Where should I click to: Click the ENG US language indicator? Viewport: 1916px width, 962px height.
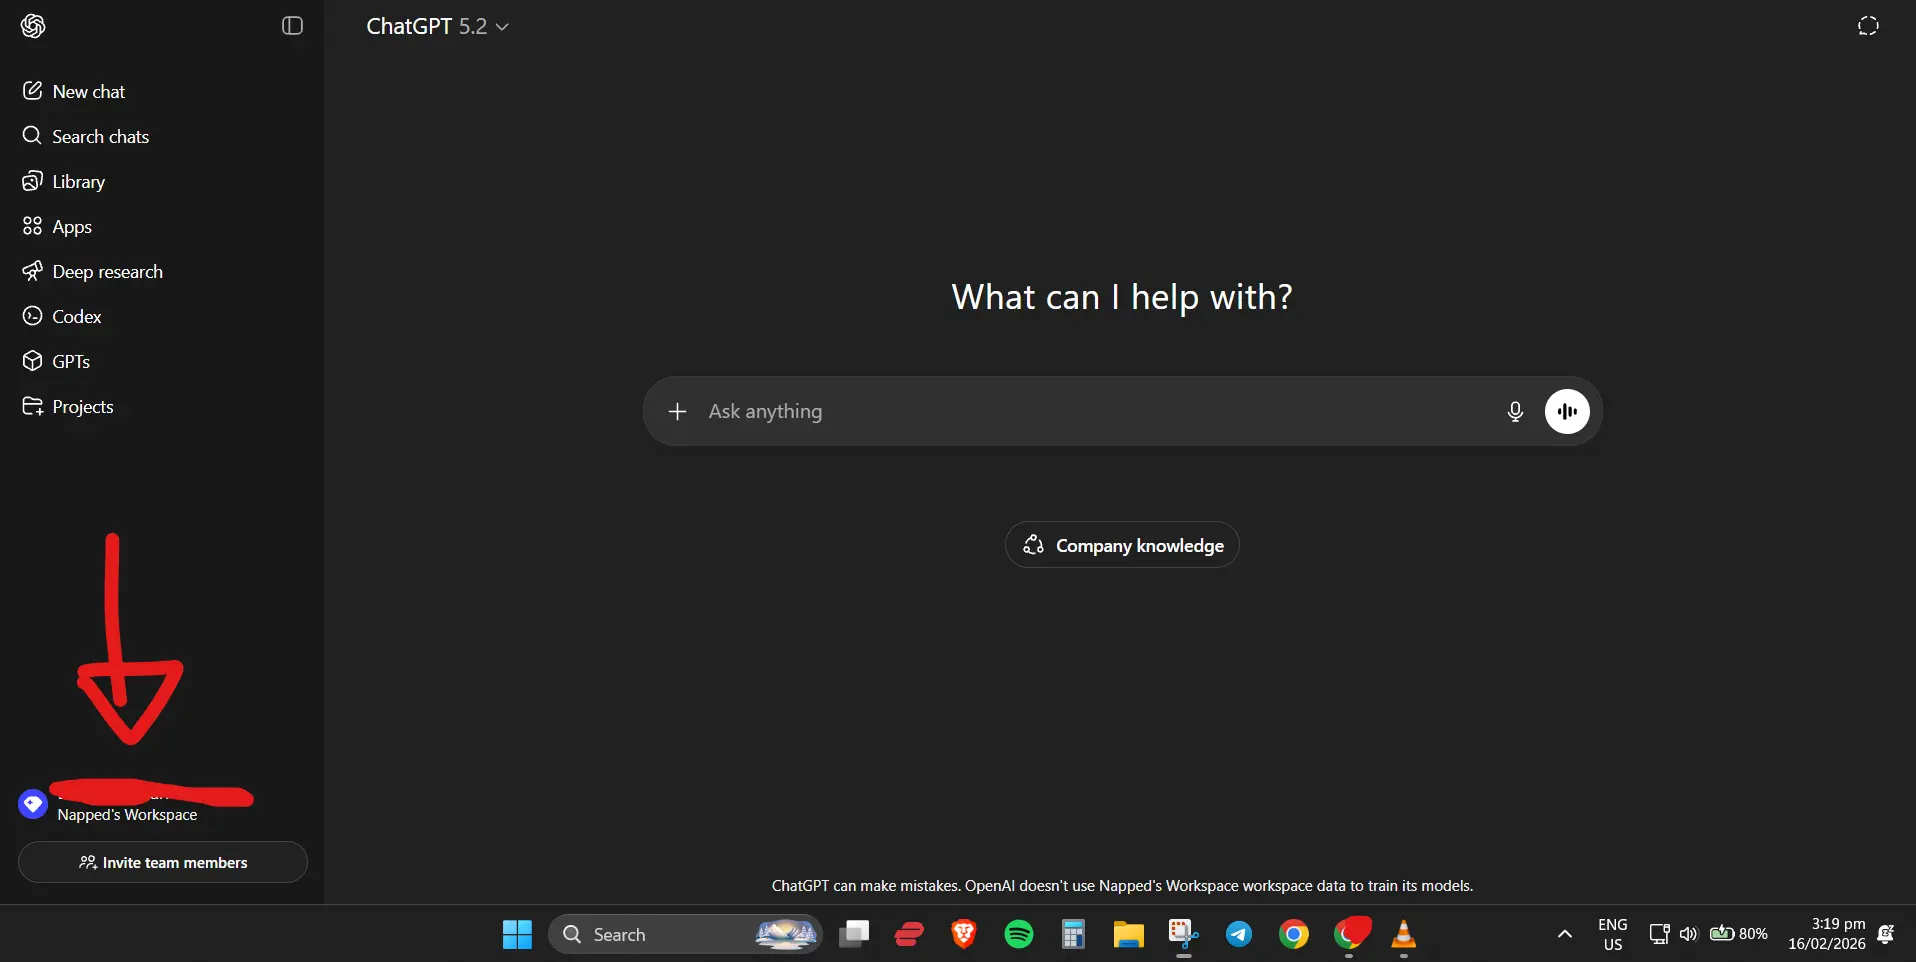point(1613,934)
